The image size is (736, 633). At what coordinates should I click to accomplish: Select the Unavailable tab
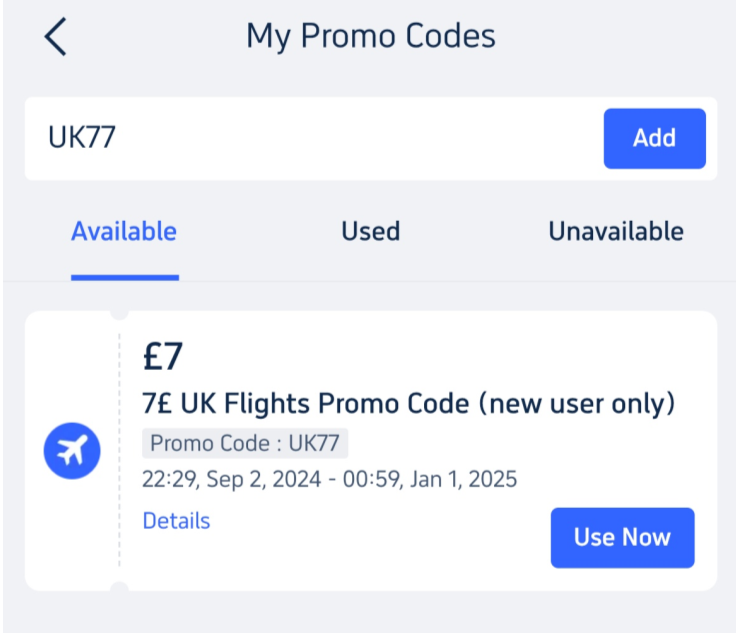615,232
